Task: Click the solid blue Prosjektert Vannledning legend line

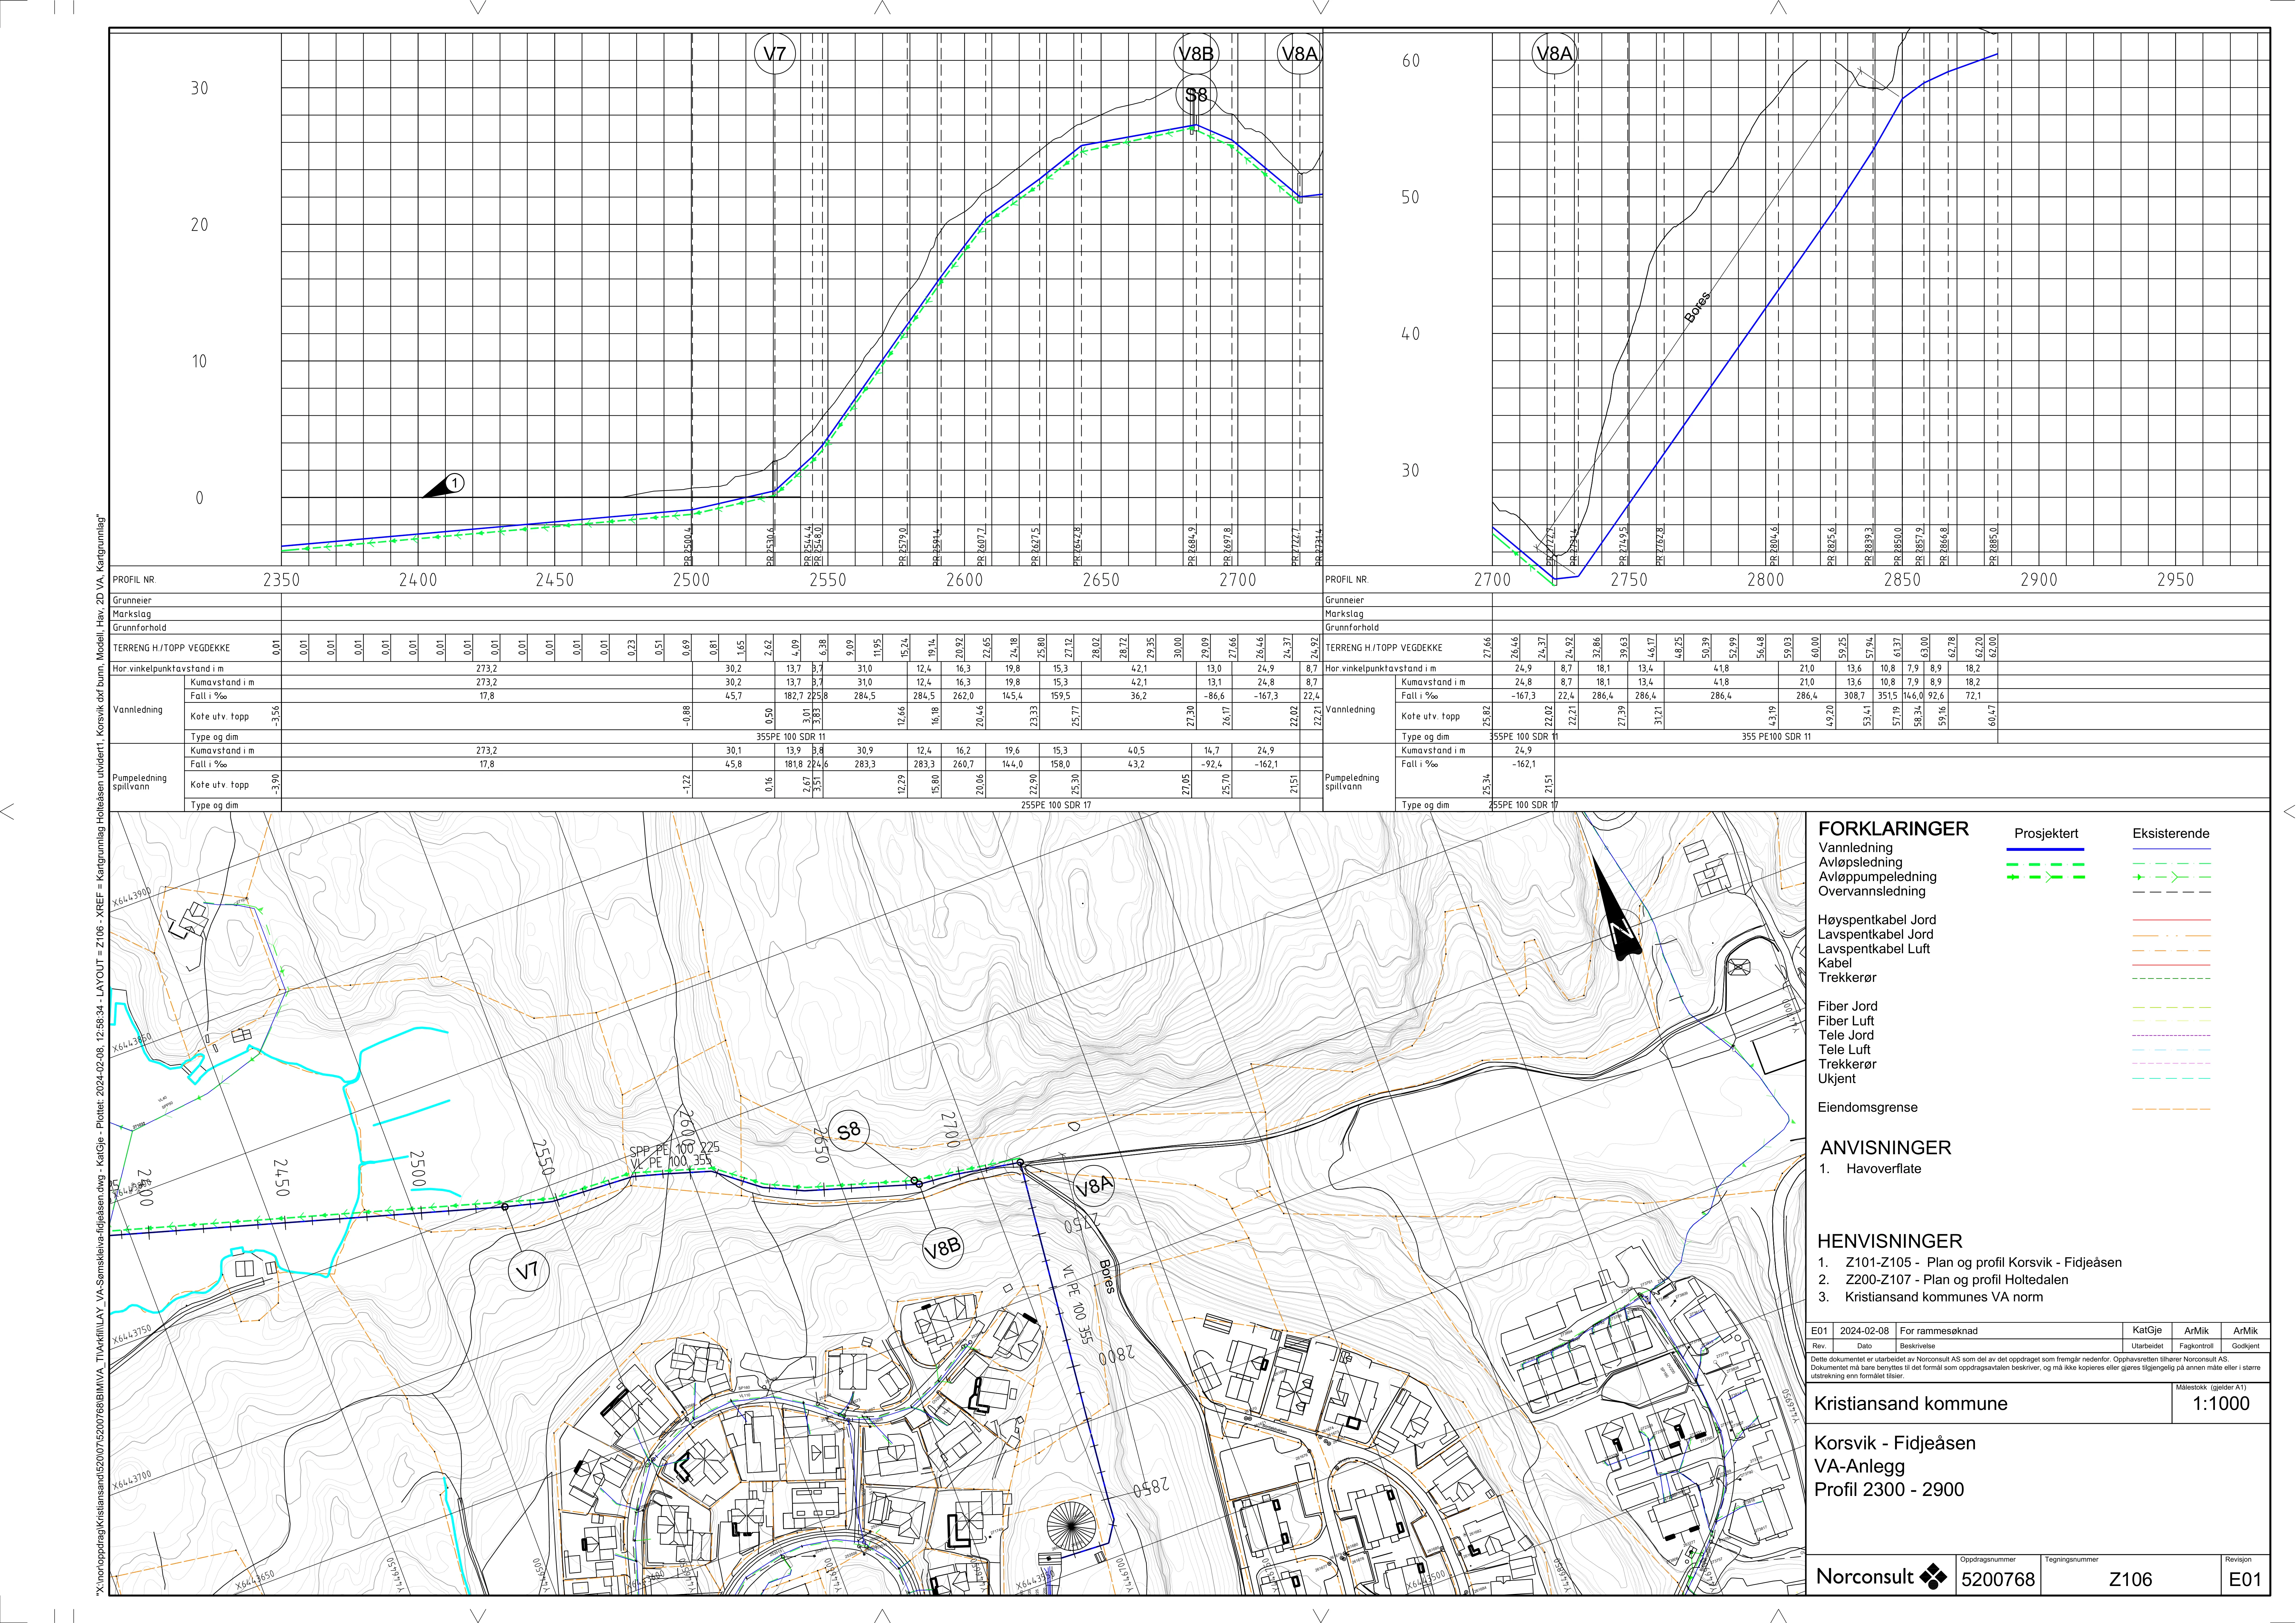Action: 2045,849
